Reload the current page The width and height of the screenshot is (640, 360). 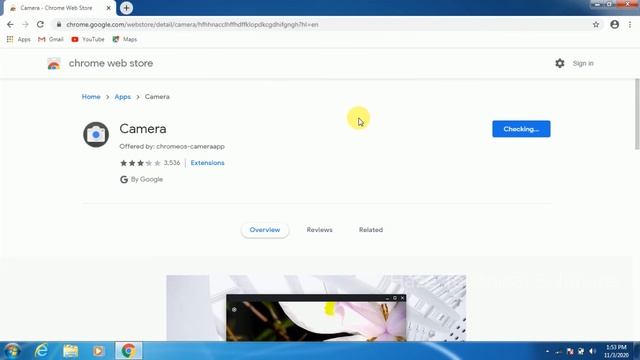tap(40, 24)
